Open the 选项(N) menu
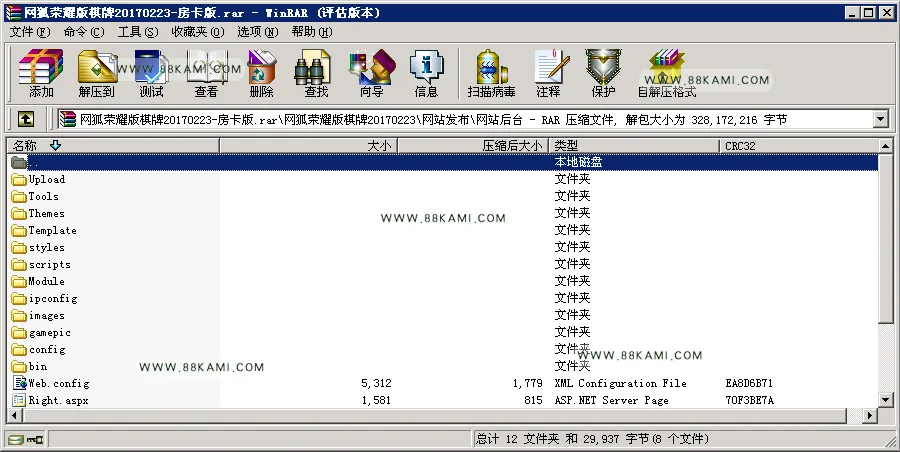 pyautogui.click(x=258, y=32)
